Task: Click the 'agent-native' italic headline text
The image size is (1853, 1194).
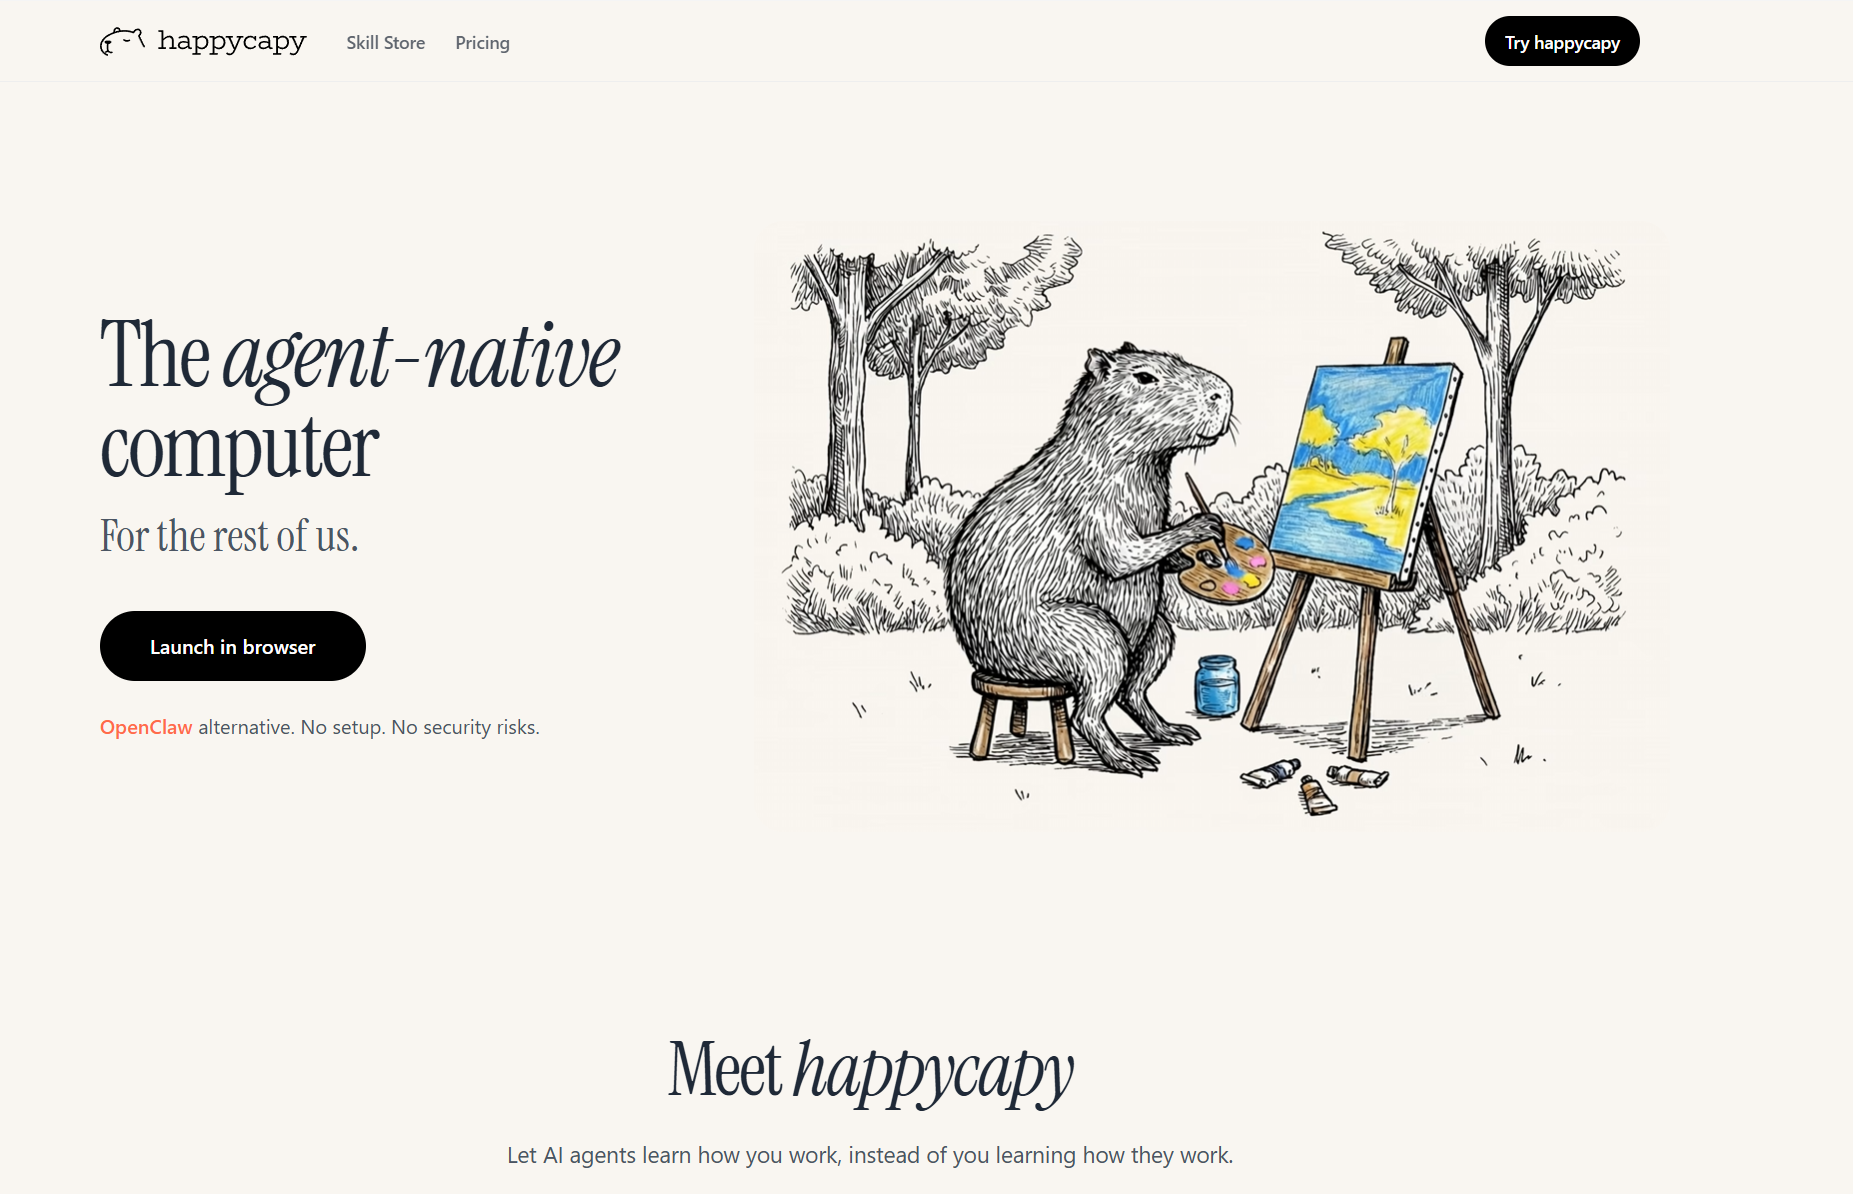Action: pos(421,358)
